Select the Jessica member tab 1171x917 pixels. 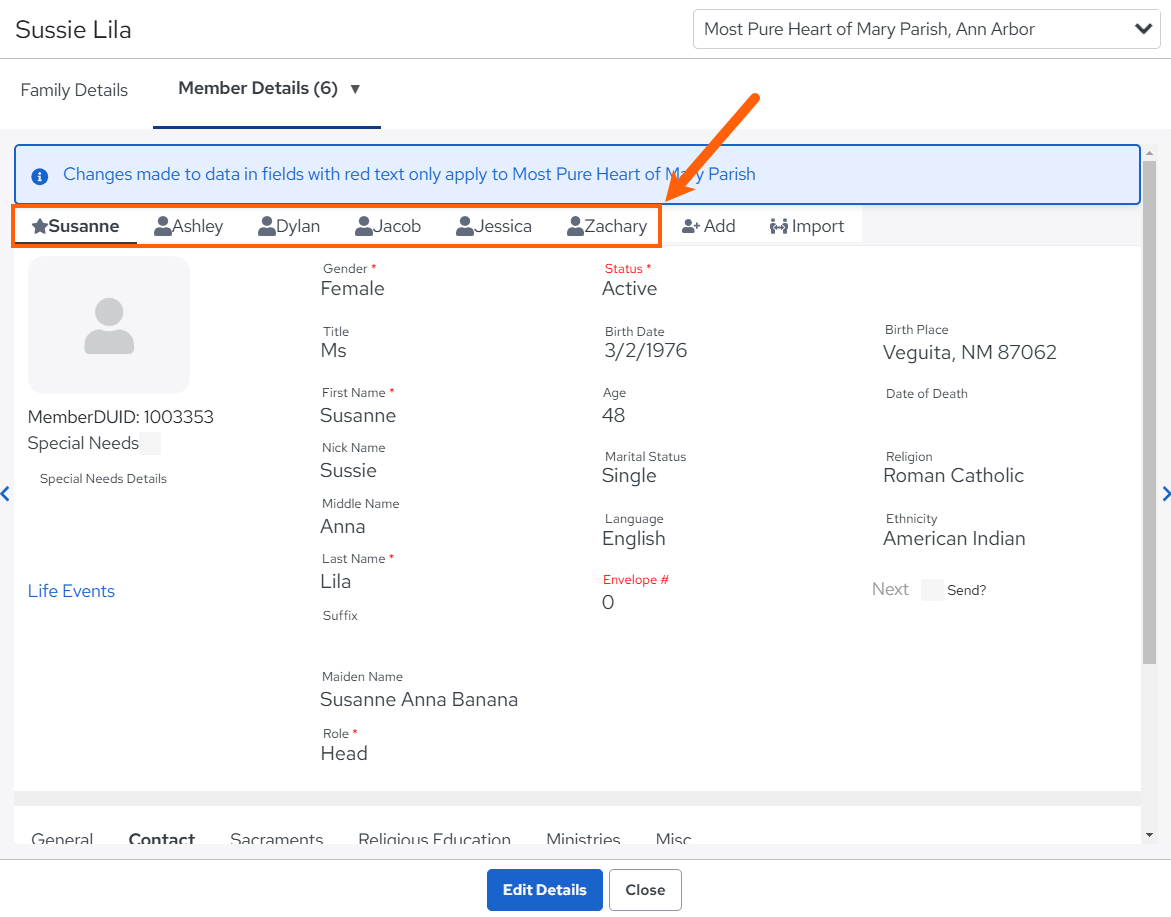[494, 226]
